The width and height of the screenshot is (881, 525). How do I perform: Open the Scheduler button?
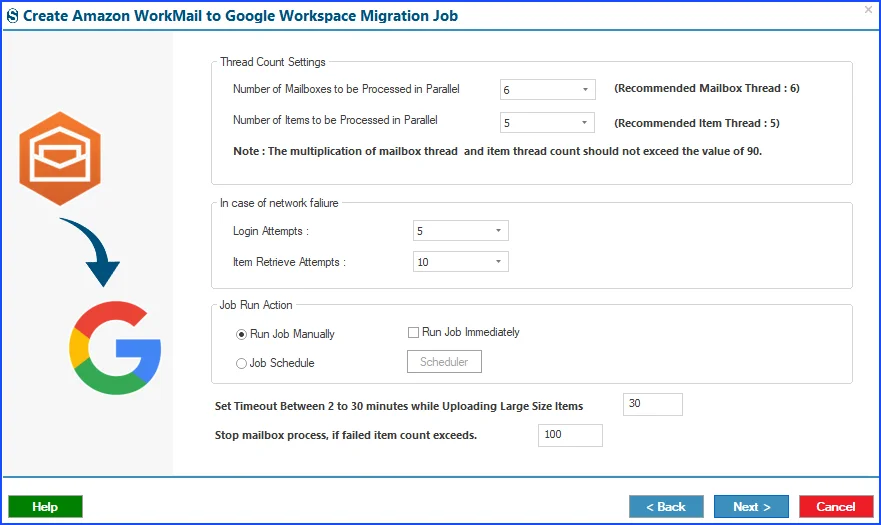(x=444, y=362)
